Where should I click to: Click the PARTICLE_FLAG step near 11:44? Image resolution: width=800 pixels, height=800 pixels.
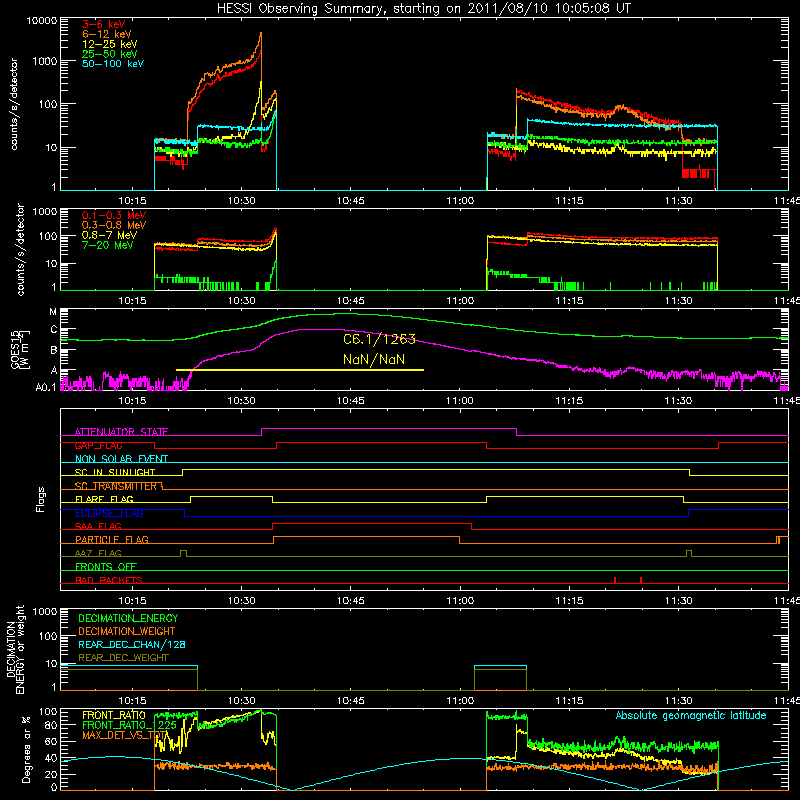click(x=779, y=540)
